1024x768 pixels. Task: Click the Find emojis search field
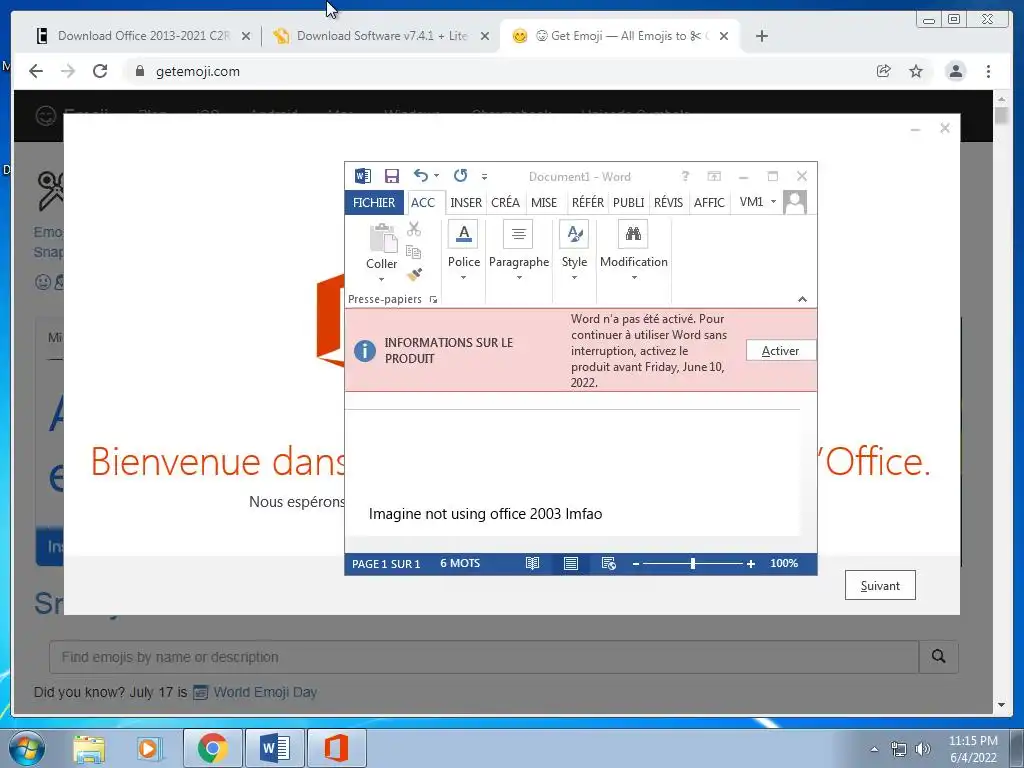[484, 656]
